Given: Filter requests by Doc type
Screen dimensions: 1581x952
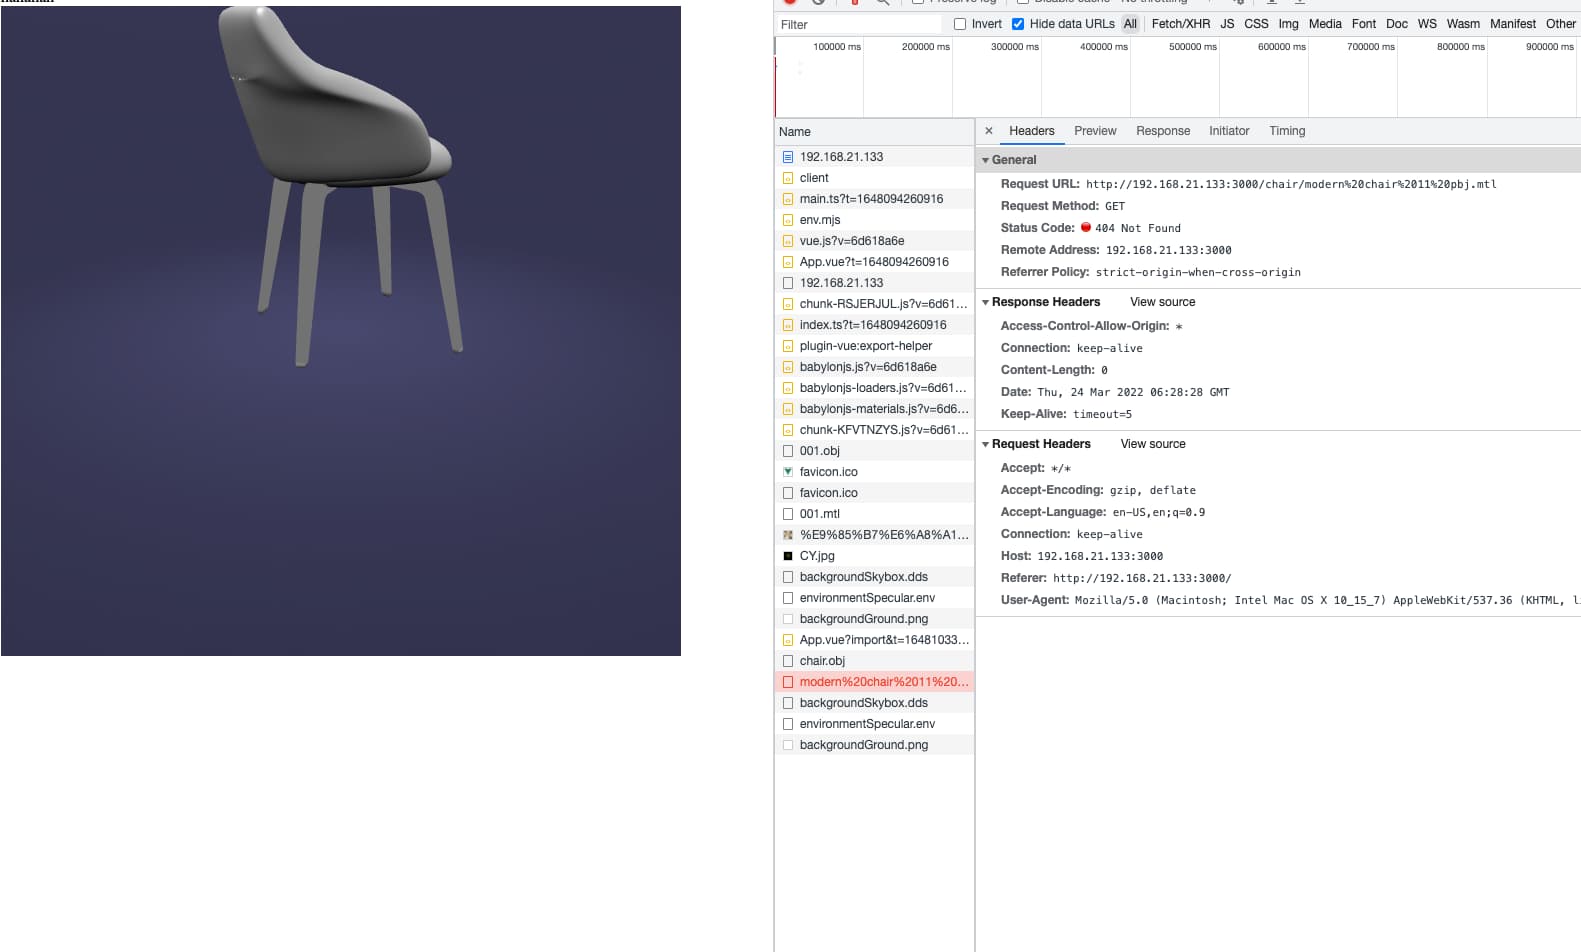Looking at the screenshot, I should [1397, 24].
